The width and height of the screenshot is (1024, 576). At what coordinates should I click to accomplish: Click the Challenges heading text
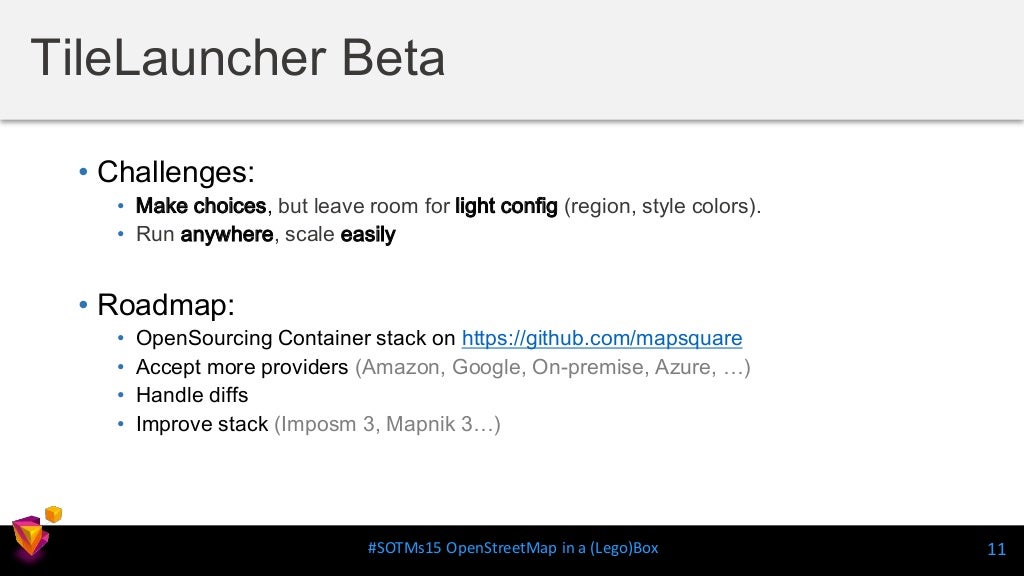point(176,172)
